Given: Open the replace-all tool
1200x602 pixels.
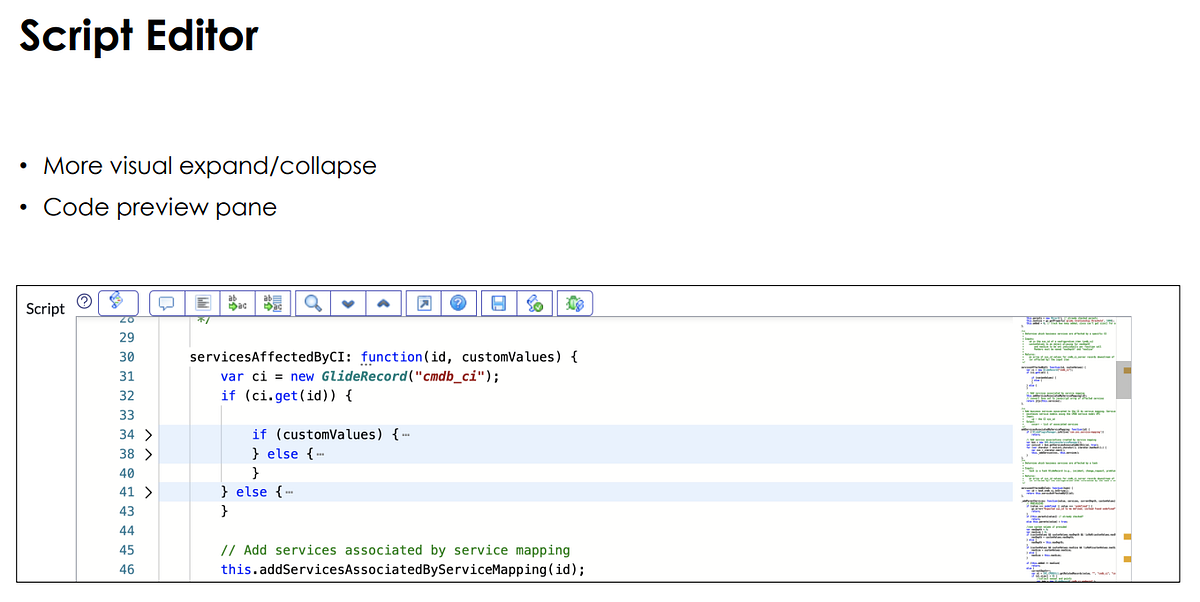Looking at the screenshot, I should pyautogui.click(x=273, y=302).
